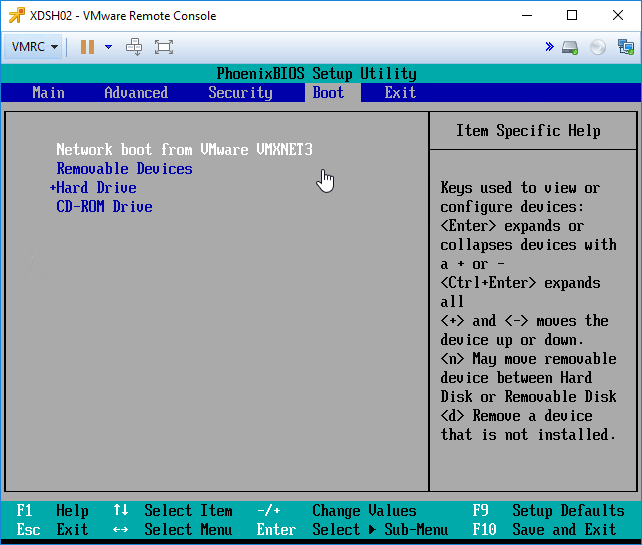The height and width of the screenshot is (545, 642).
Task: Switch to the Main BIOS tab
Action: (x=48, y=93)
